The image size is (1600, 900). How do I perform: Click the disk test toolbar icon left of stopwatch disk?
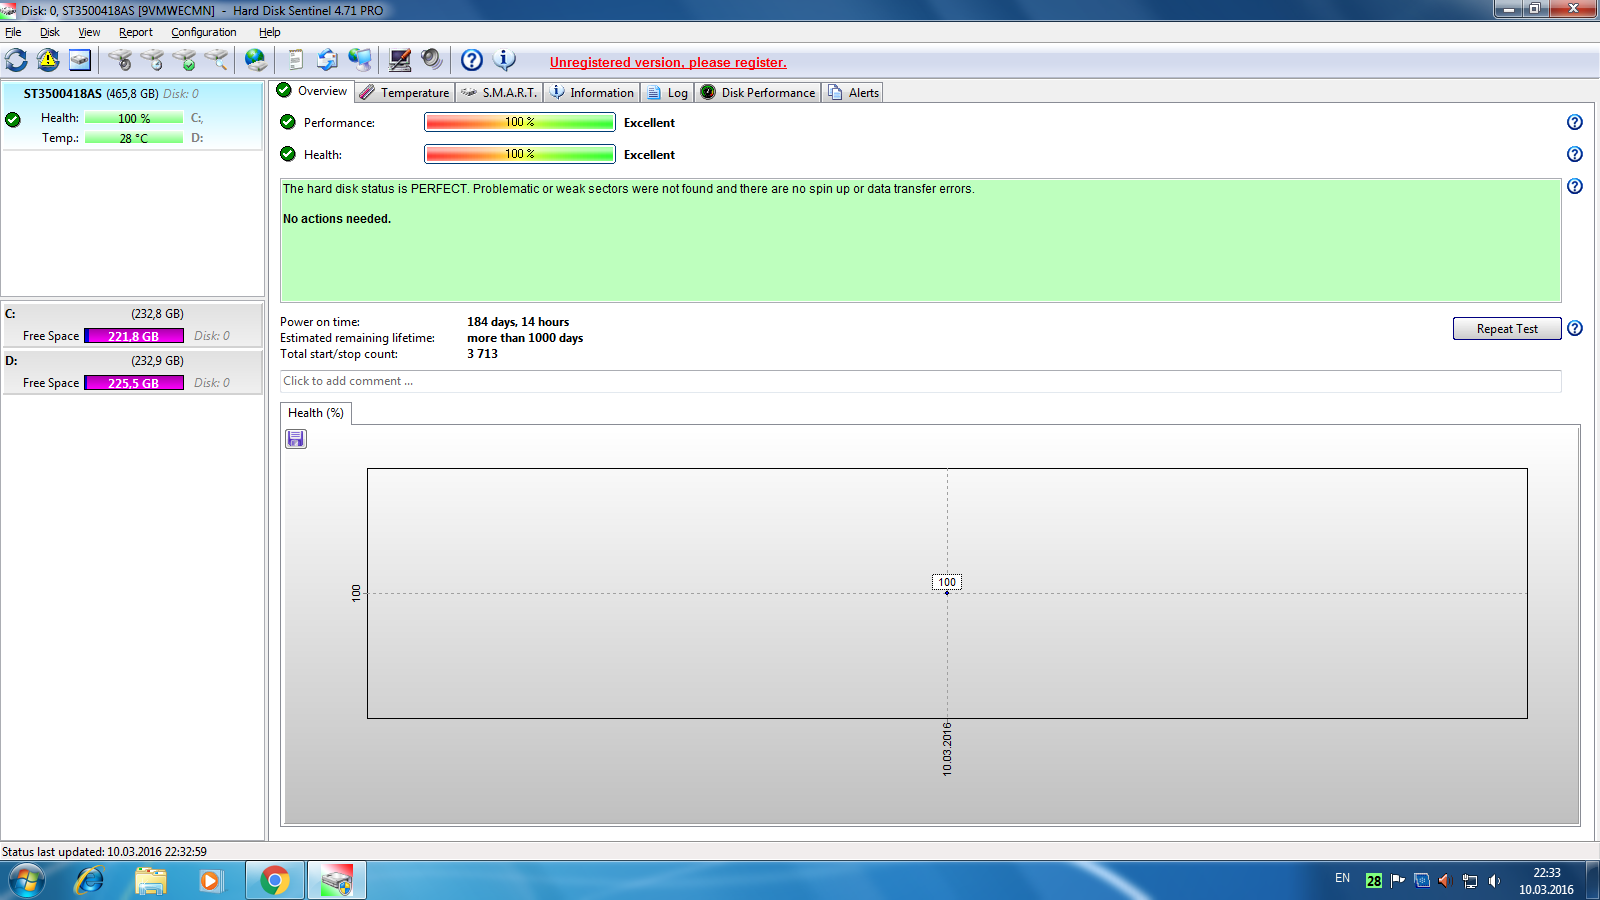[x=120, y=60]
